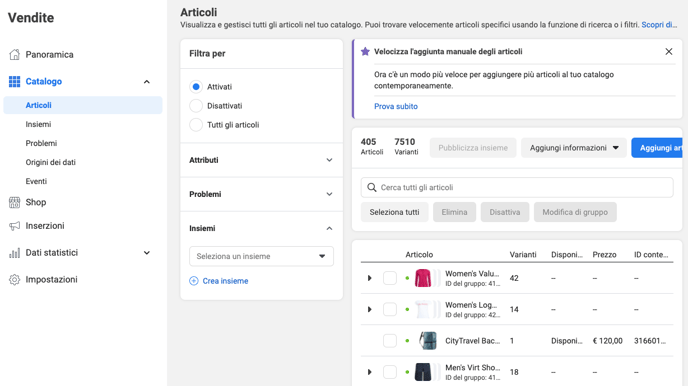Open the CityTravel Bac... product thumbnail
688x386 pixels.
coord(427,341)
